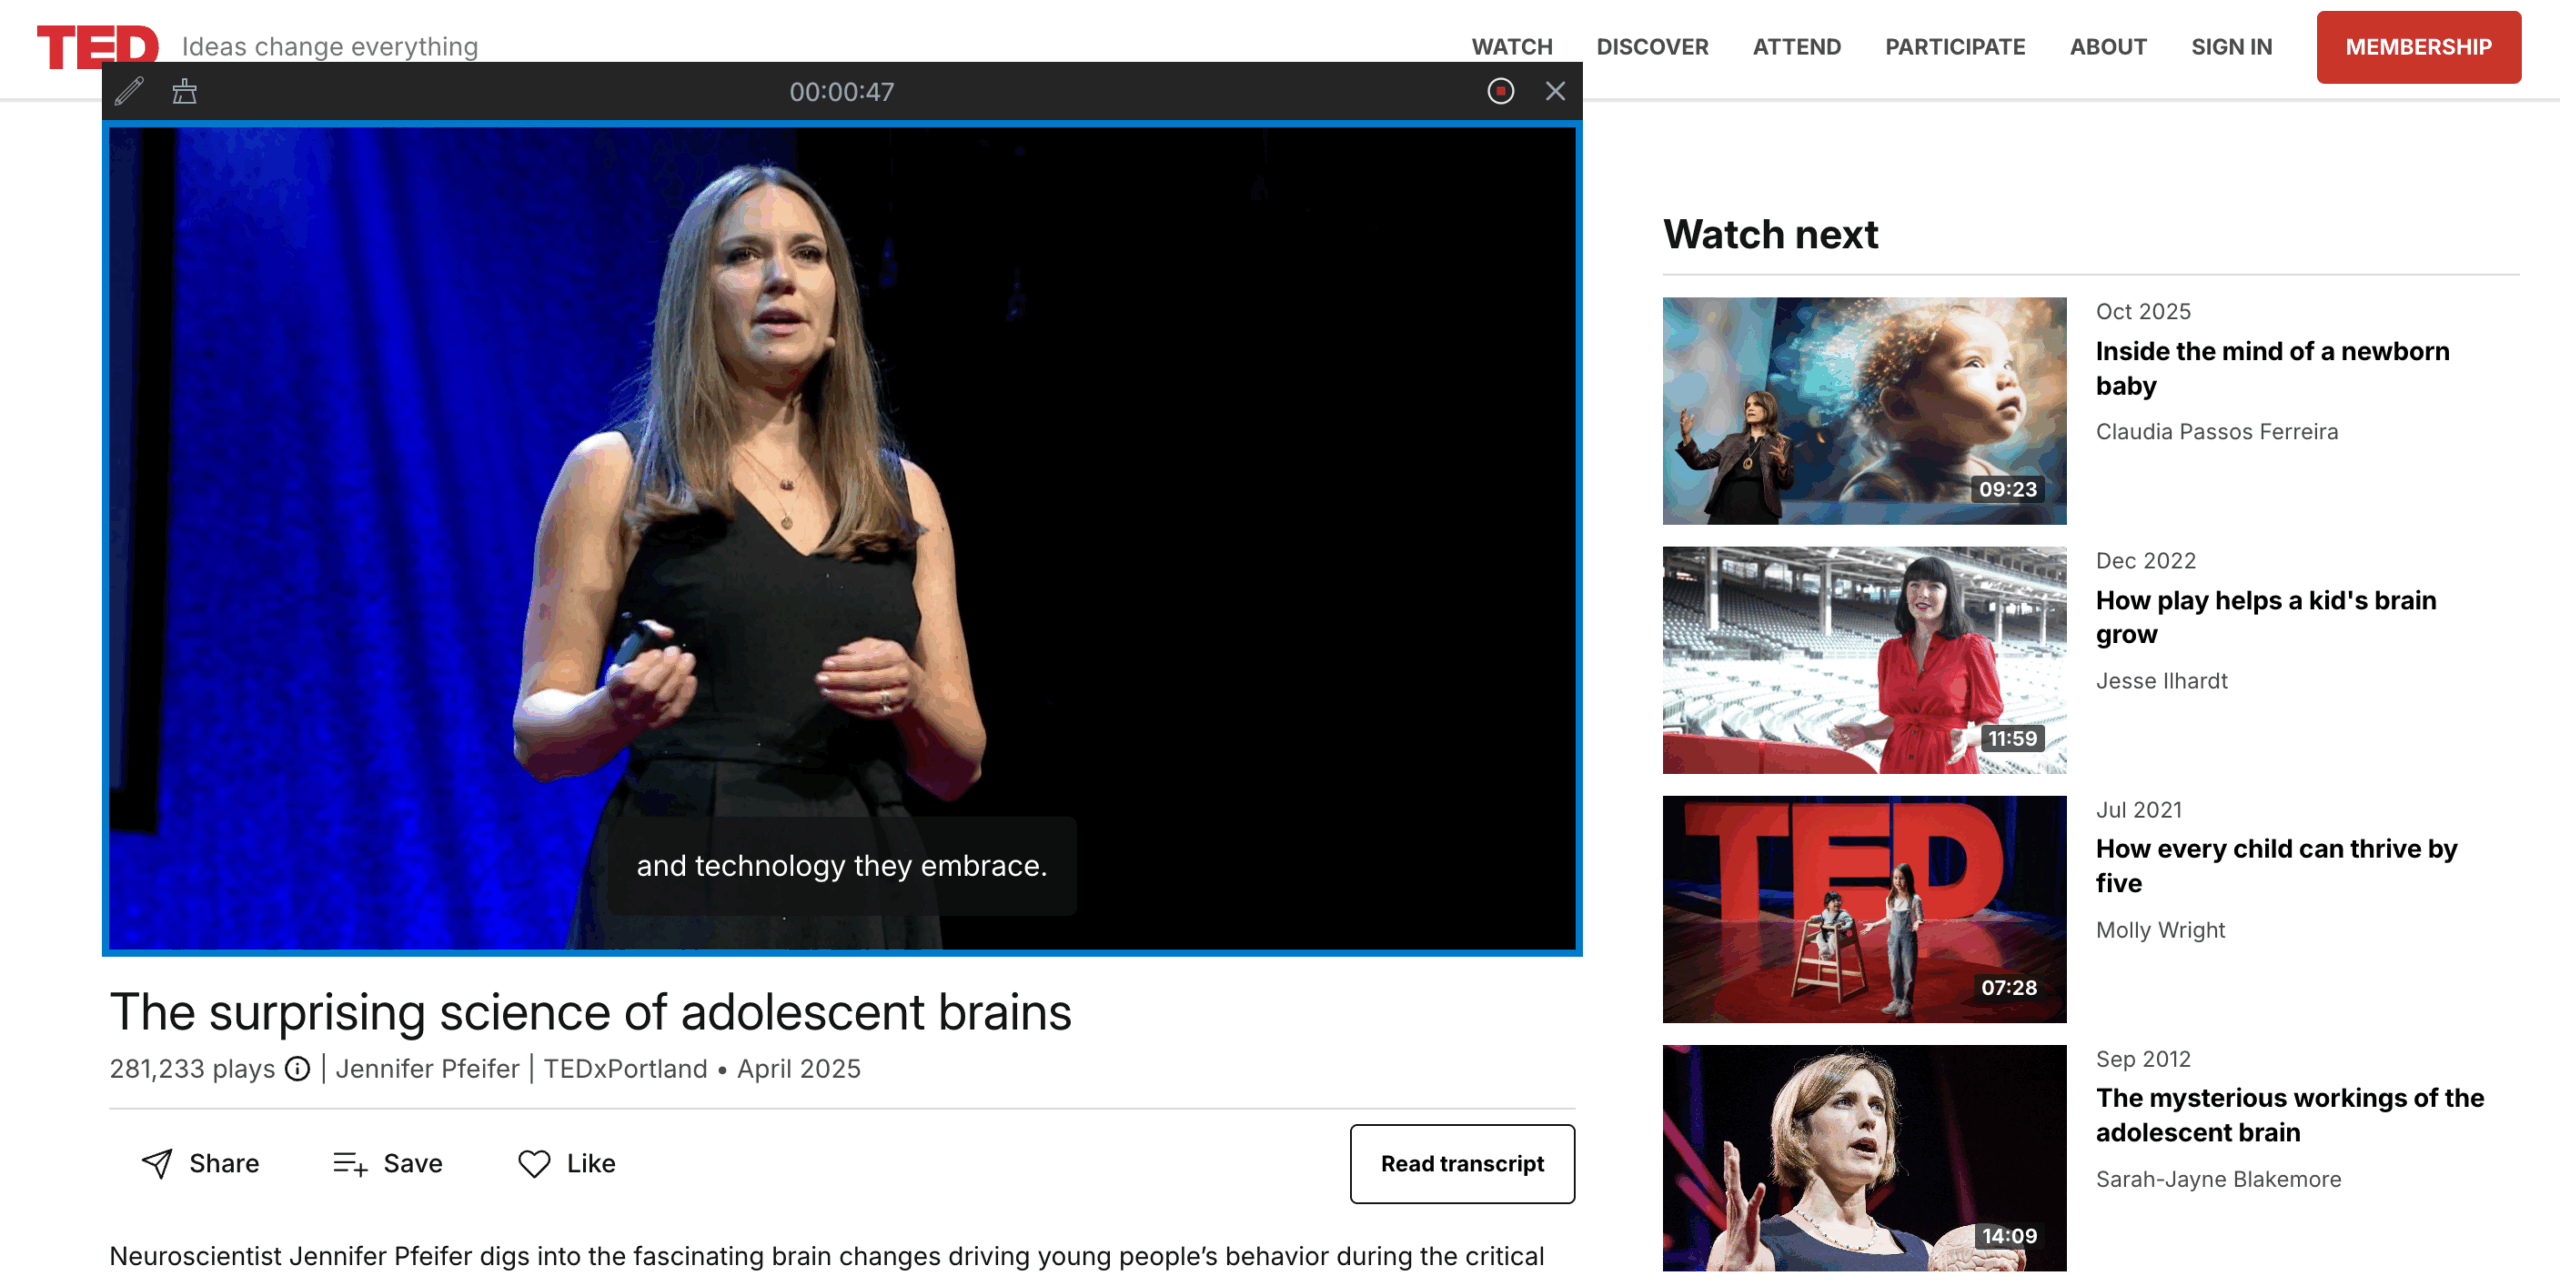Open the WATCH navigation menu
This screenshot has height=1286, width=2560.
click(1512, 46)
